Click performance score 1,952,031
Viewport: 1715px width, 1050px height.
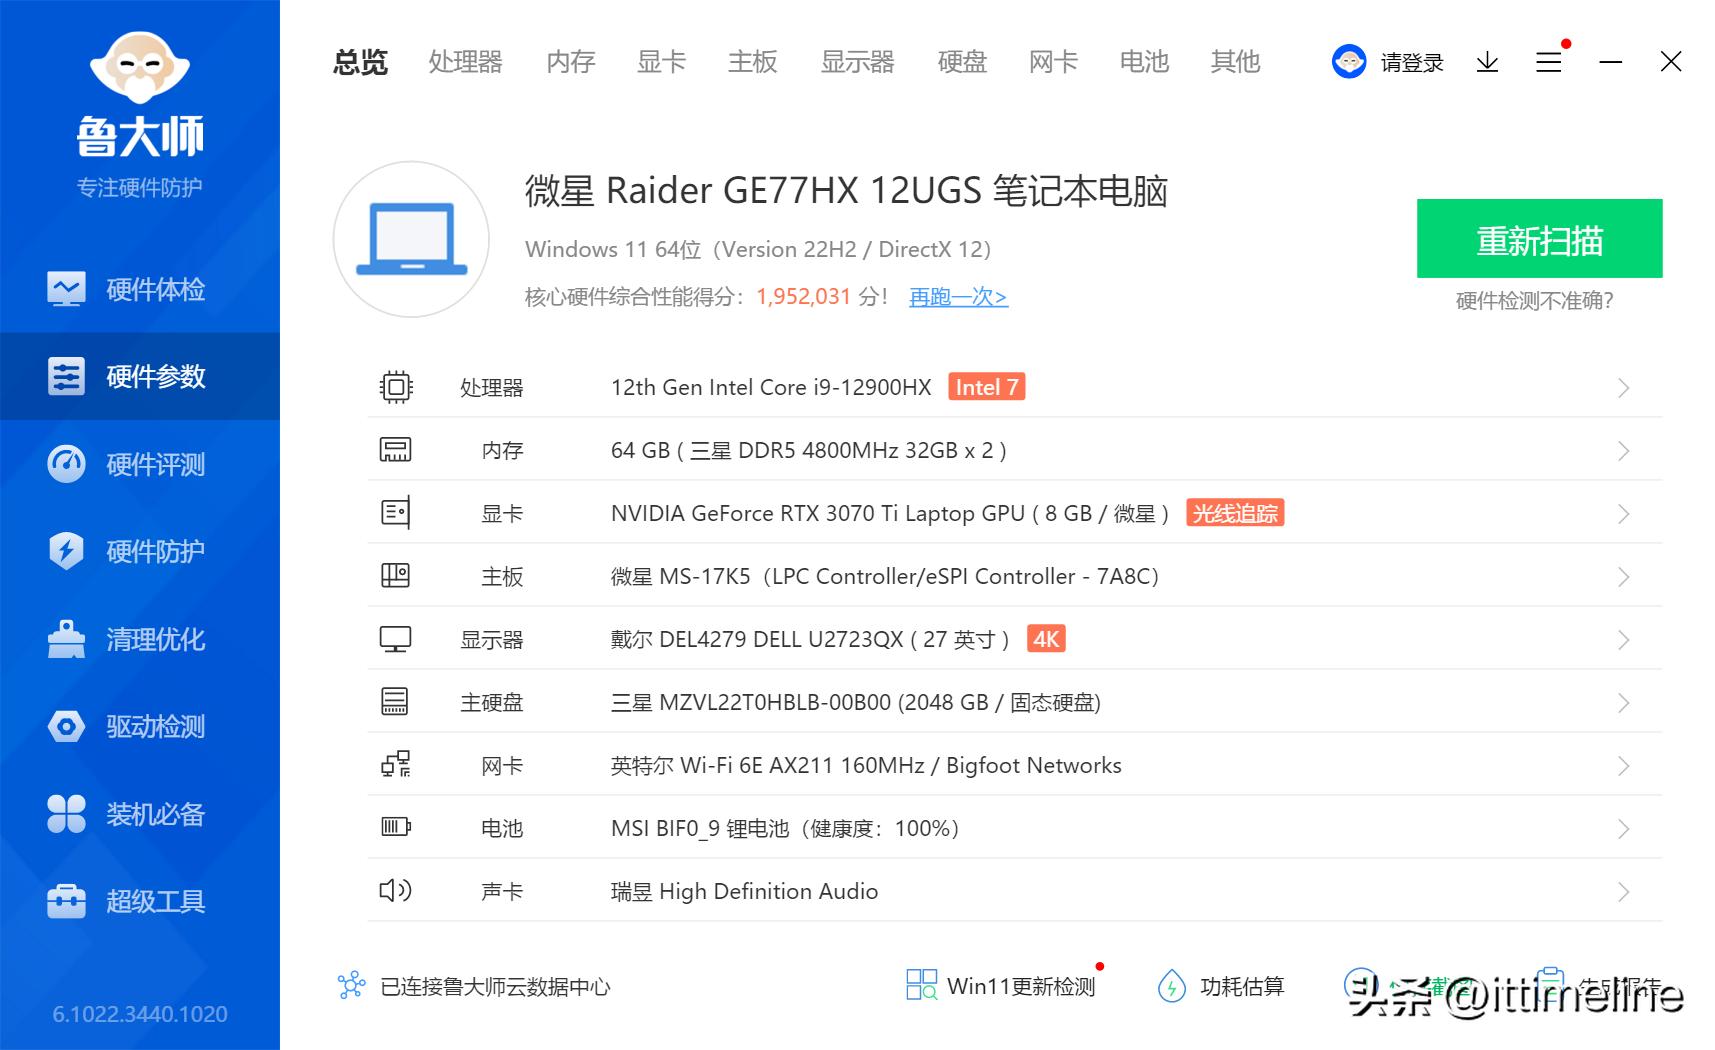point(803,297)
